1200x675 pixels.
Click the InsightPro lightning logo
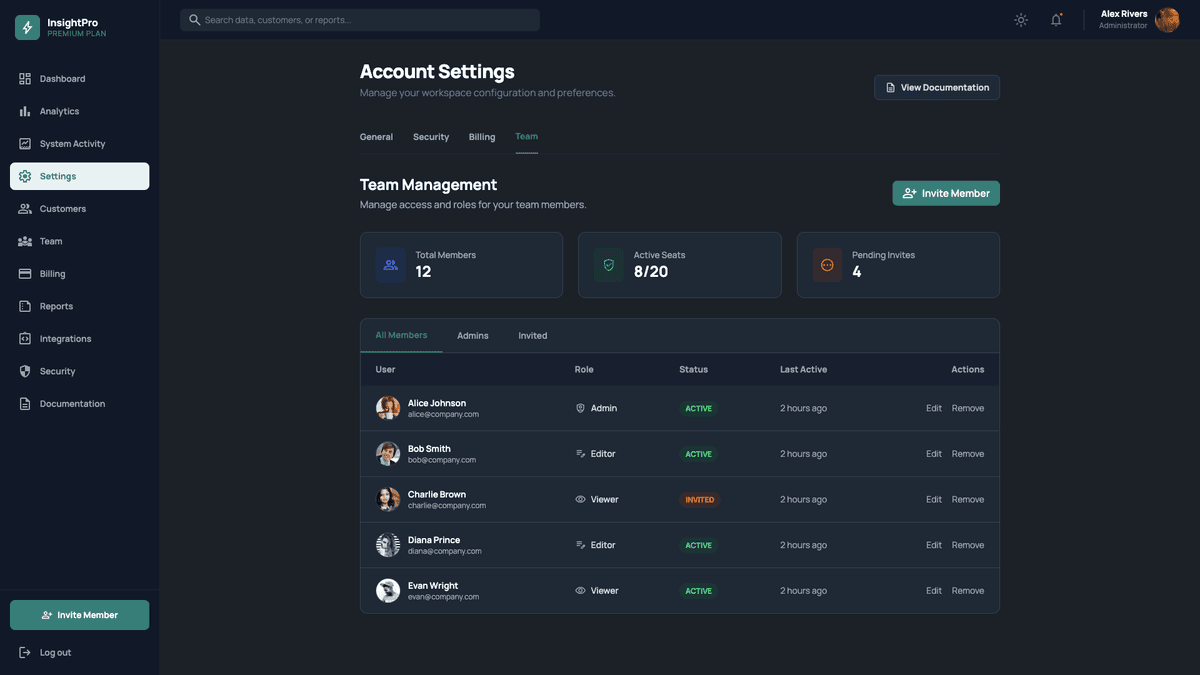[x=25, y=26]
